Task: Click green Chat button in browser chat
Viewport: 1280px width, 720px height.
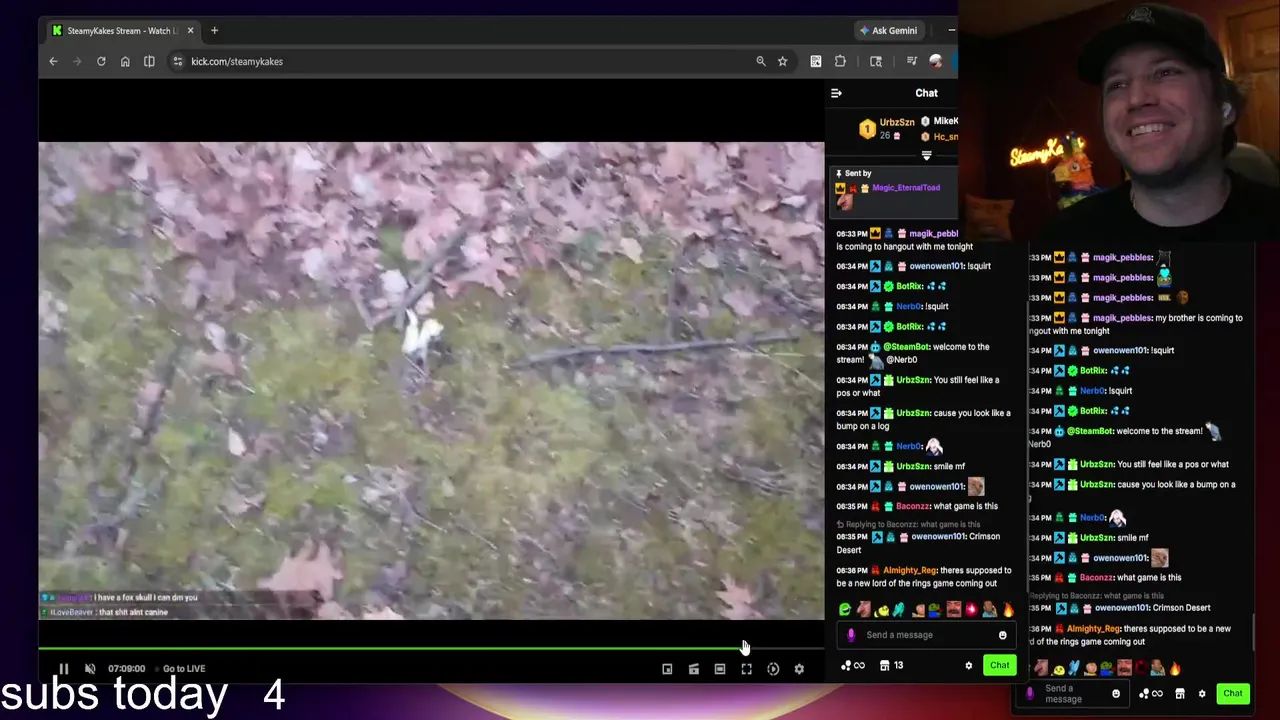Action: (x=999, y=666)
